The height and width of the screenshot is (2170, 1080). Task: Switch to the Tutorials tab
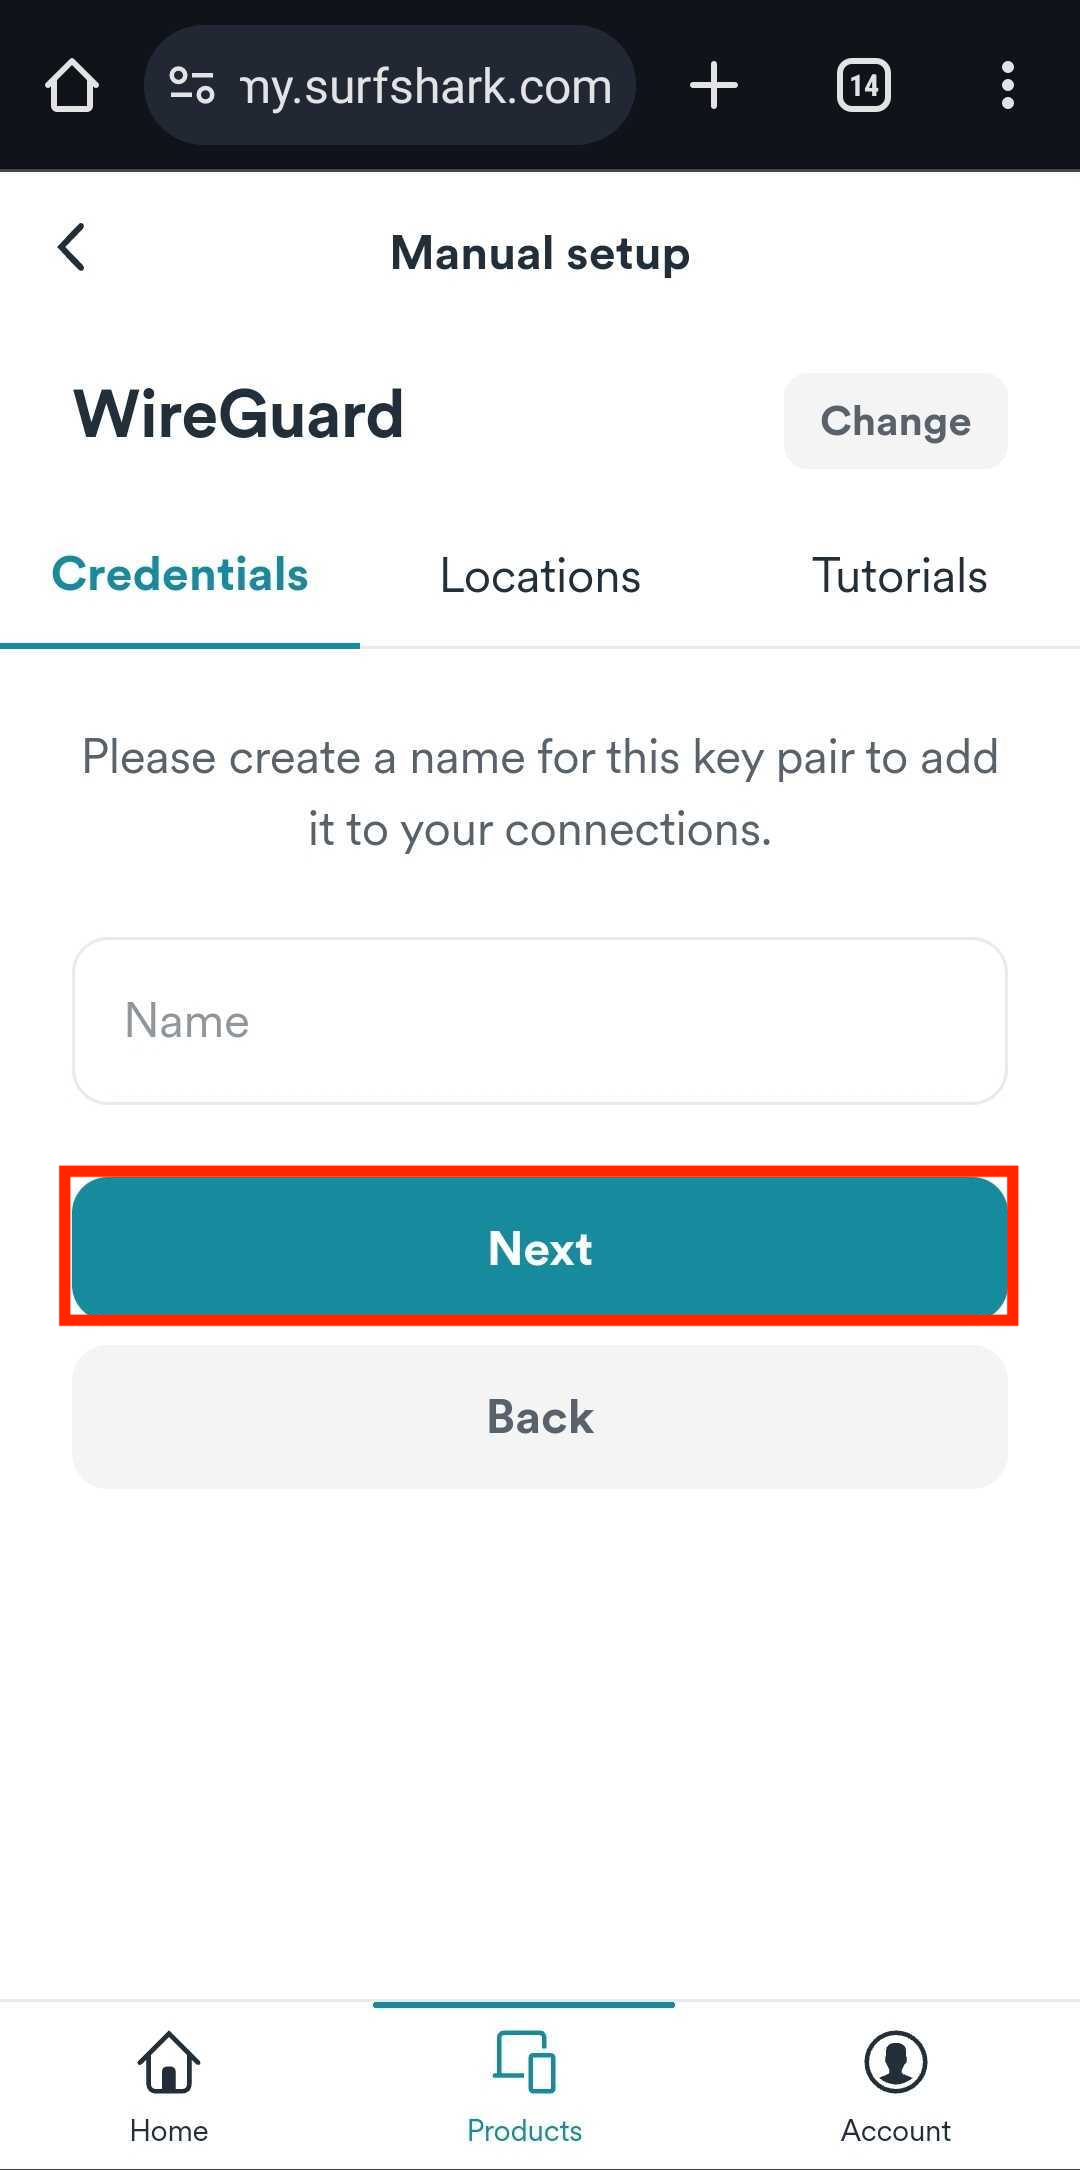click(x=897, y=576)
